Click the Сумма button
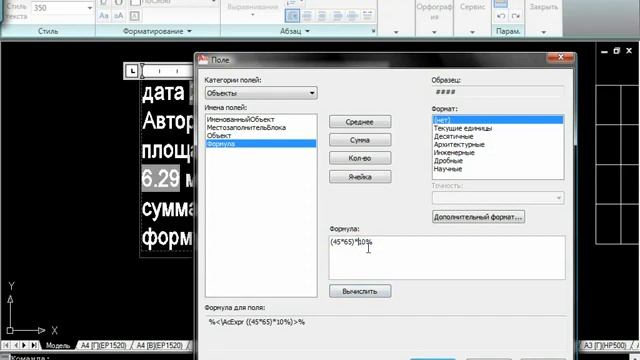Image resolution: width=640 pixels, height=360 pixels. point(360,140)
